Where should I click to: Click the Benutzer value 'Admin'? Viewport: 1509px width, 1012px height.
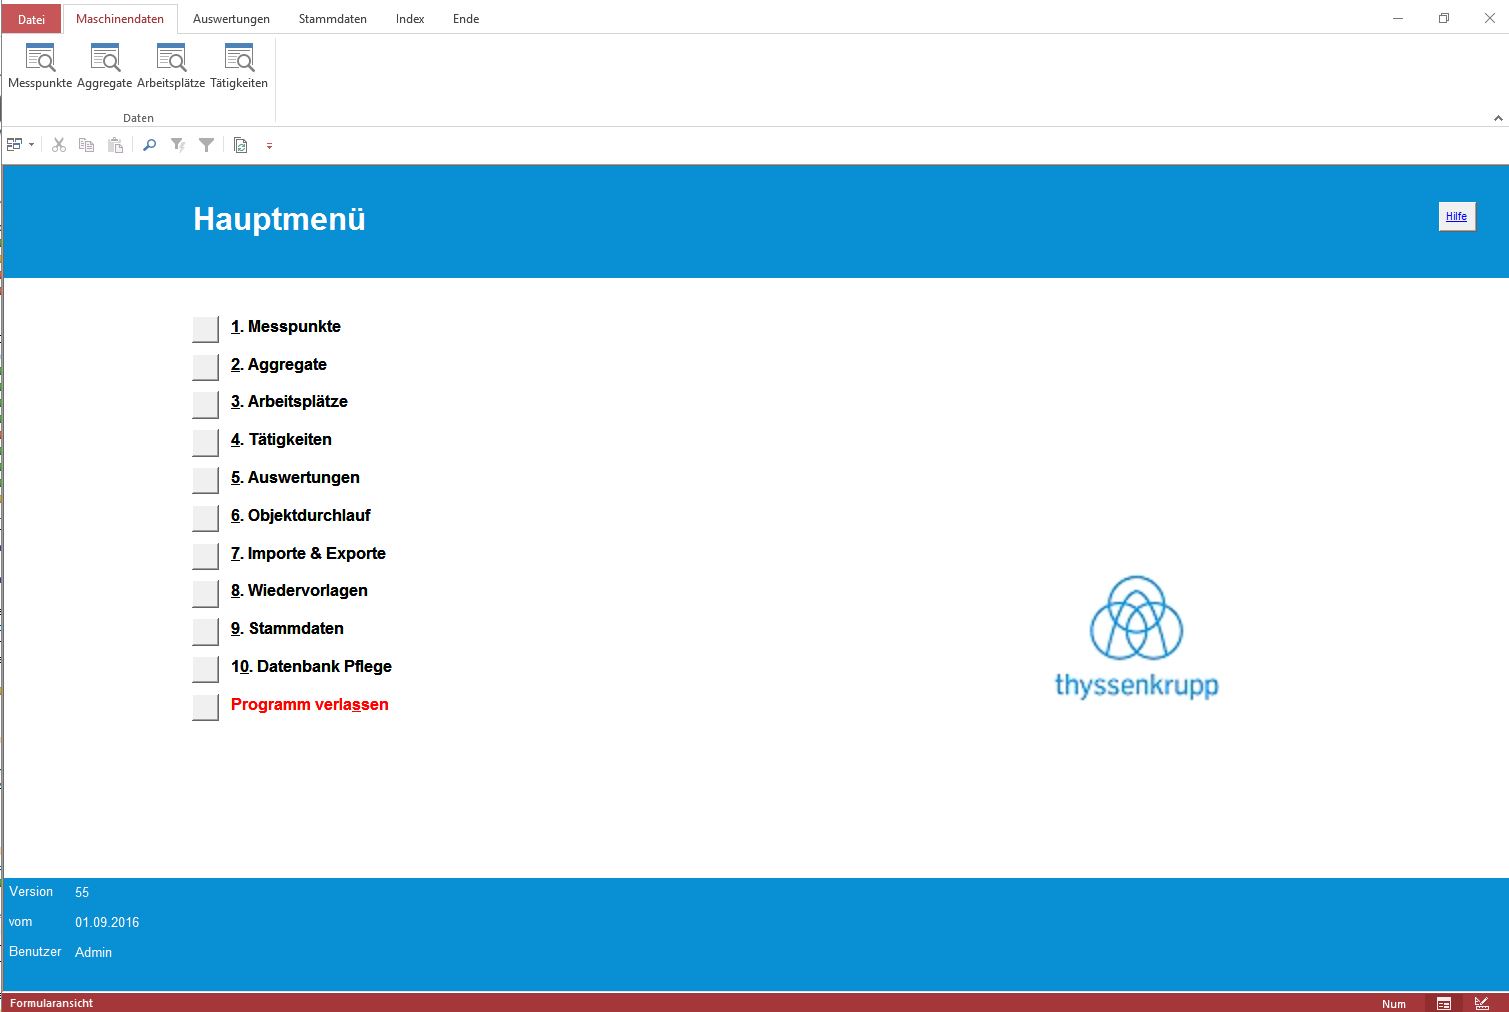pos(93,952)
